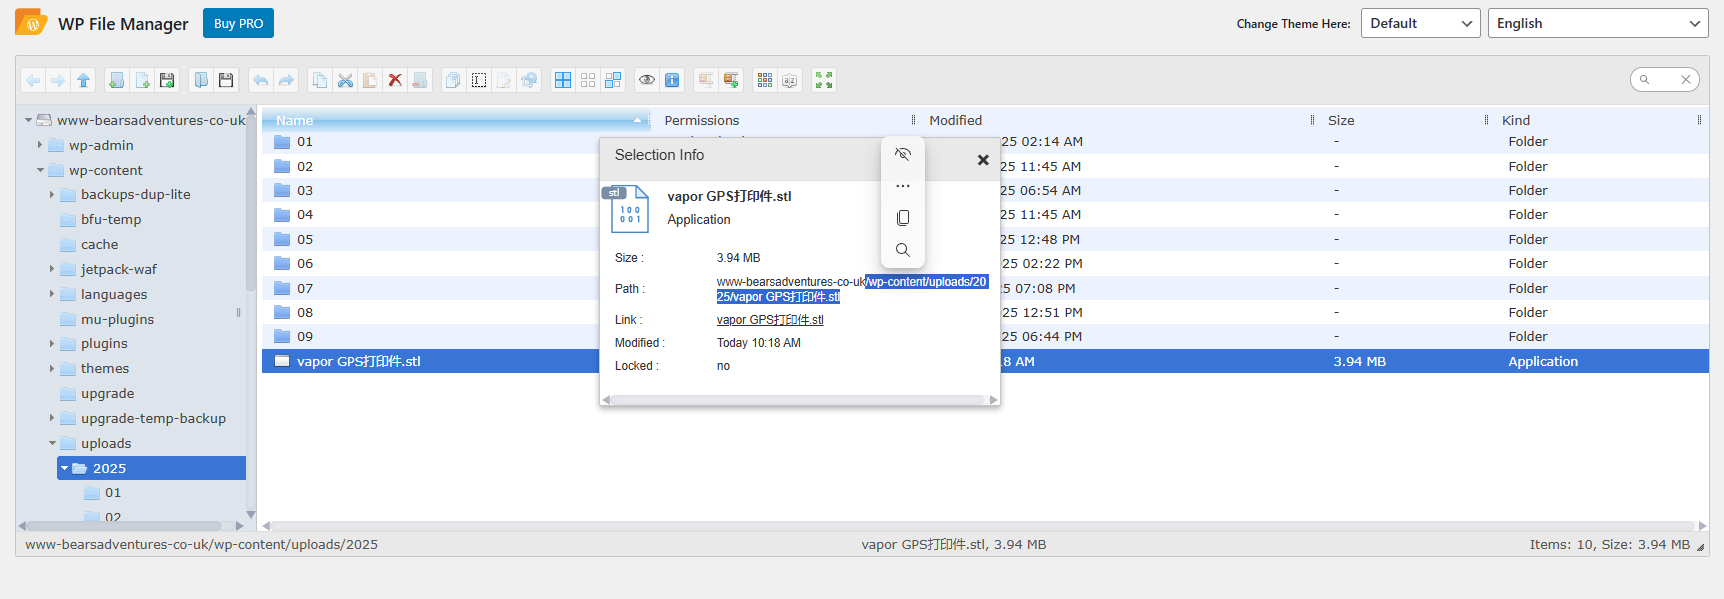Select the themes folder in sidebar tree
This screenshot has width=1724, height=599.
[105, 369]
